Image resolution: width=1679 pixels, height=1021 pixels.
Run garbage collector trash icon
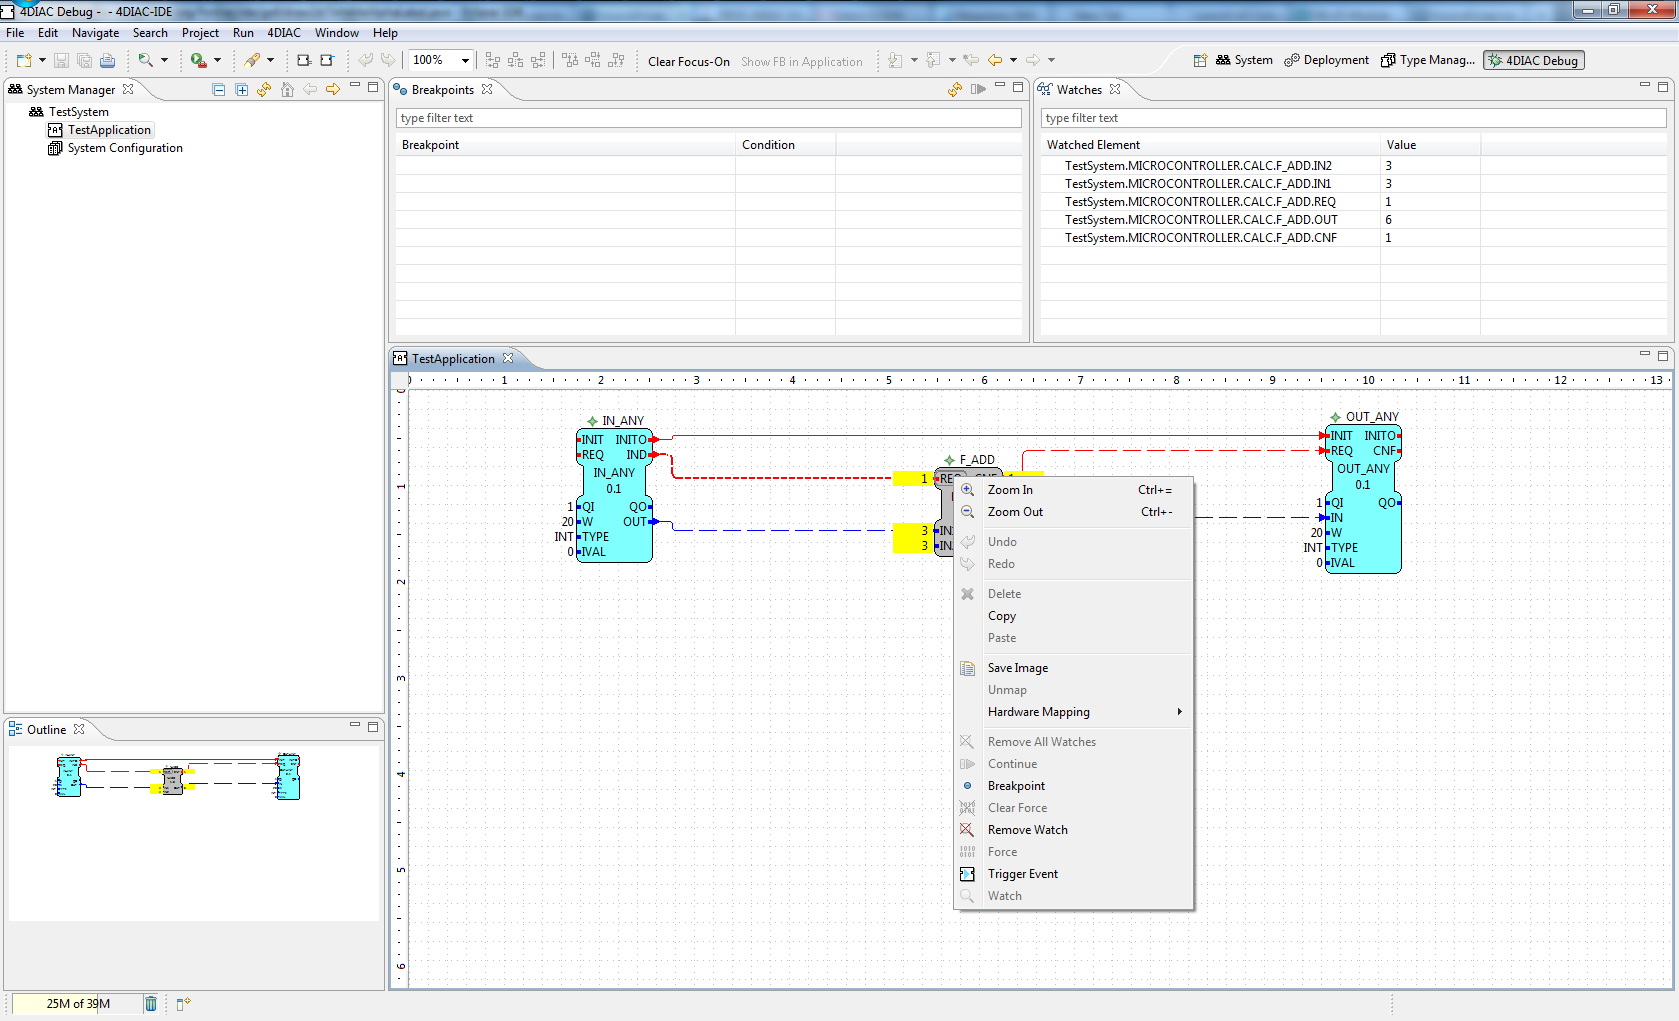point(151,1004)
